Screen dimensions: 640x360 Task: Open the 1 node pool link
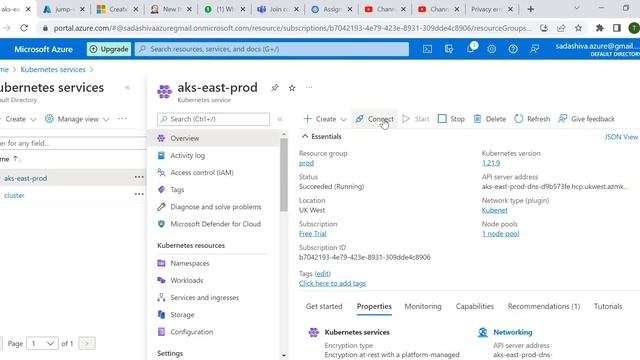pos(500,233)
